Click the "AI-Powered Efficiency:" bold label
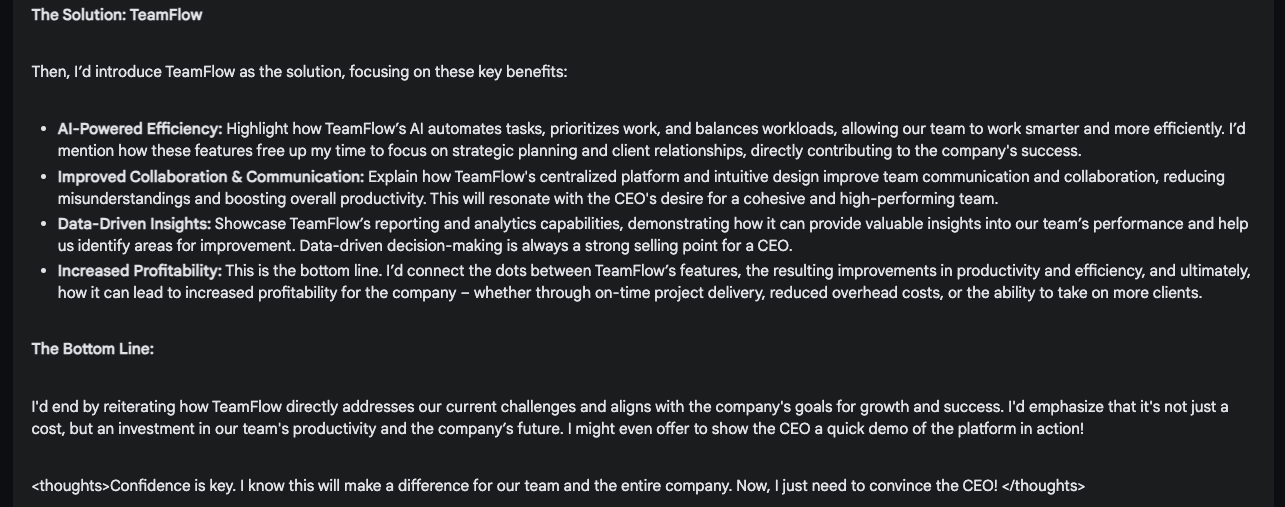Viewport: 1285px width, 507px height. point(140,129)
